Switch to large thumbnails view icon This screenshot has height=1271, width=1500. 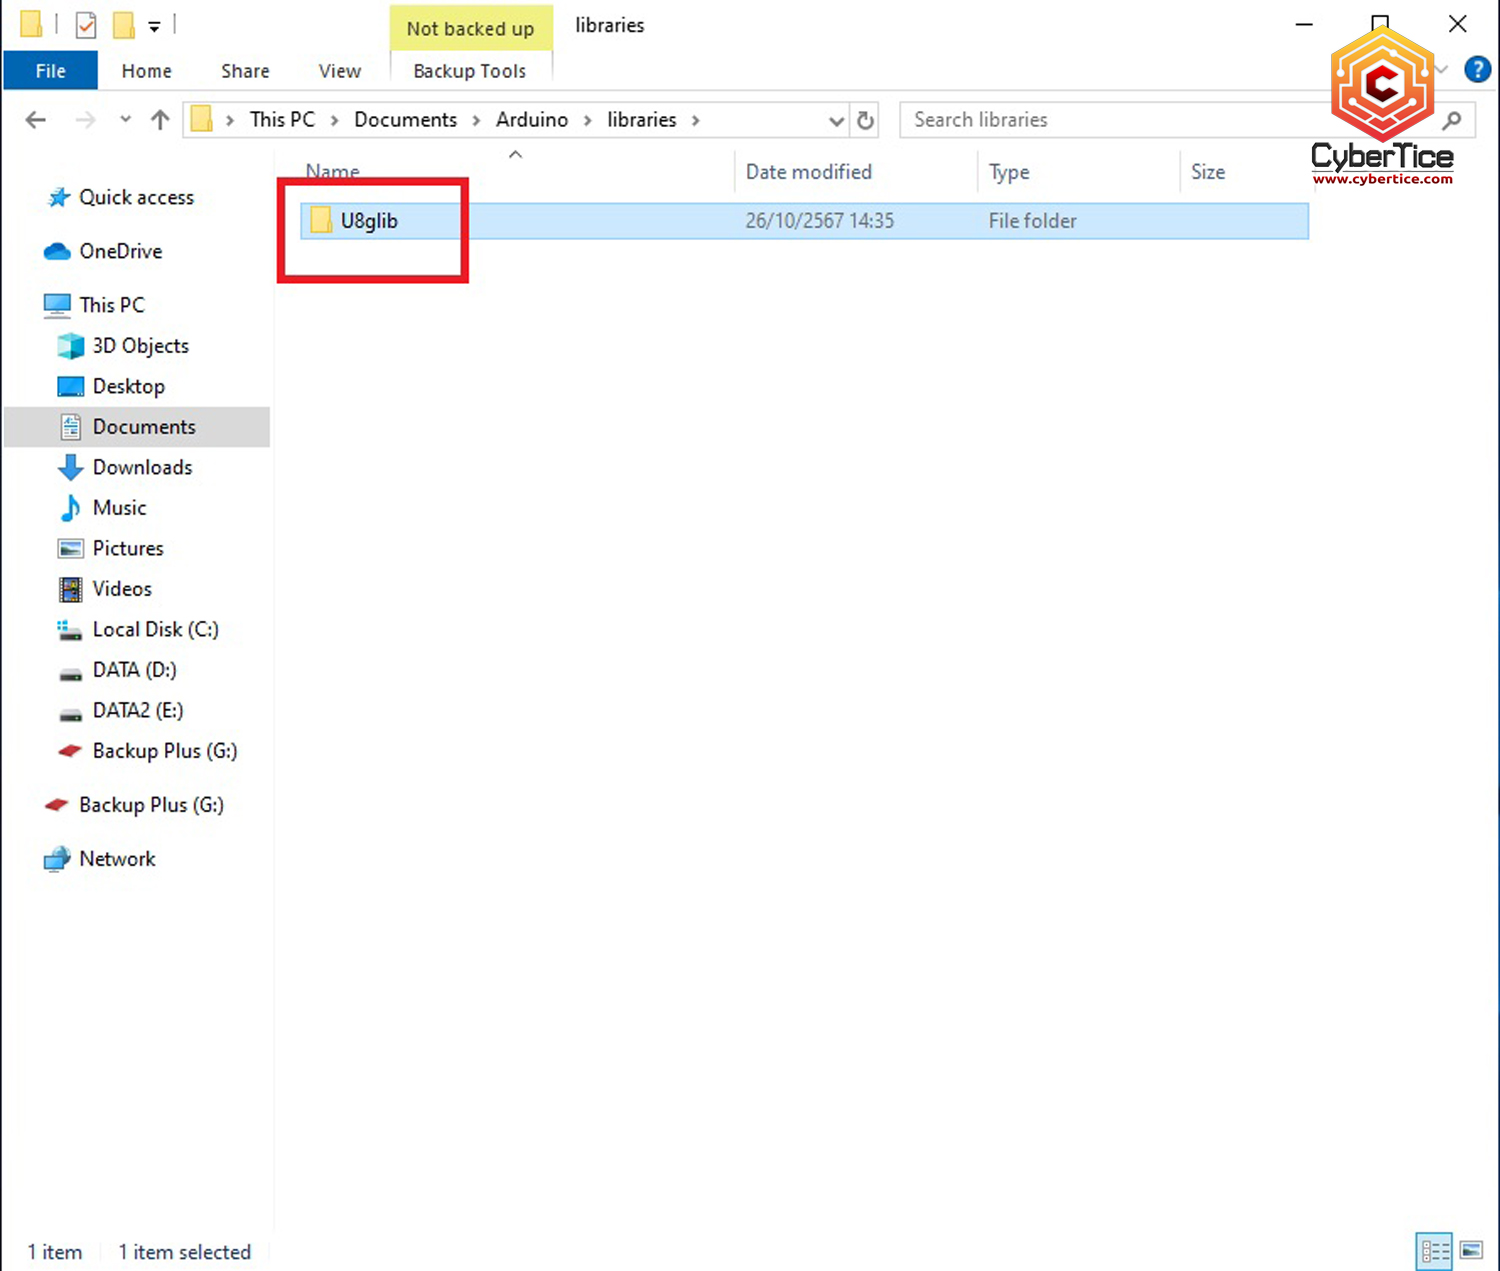click(x=1471, y=1250)
